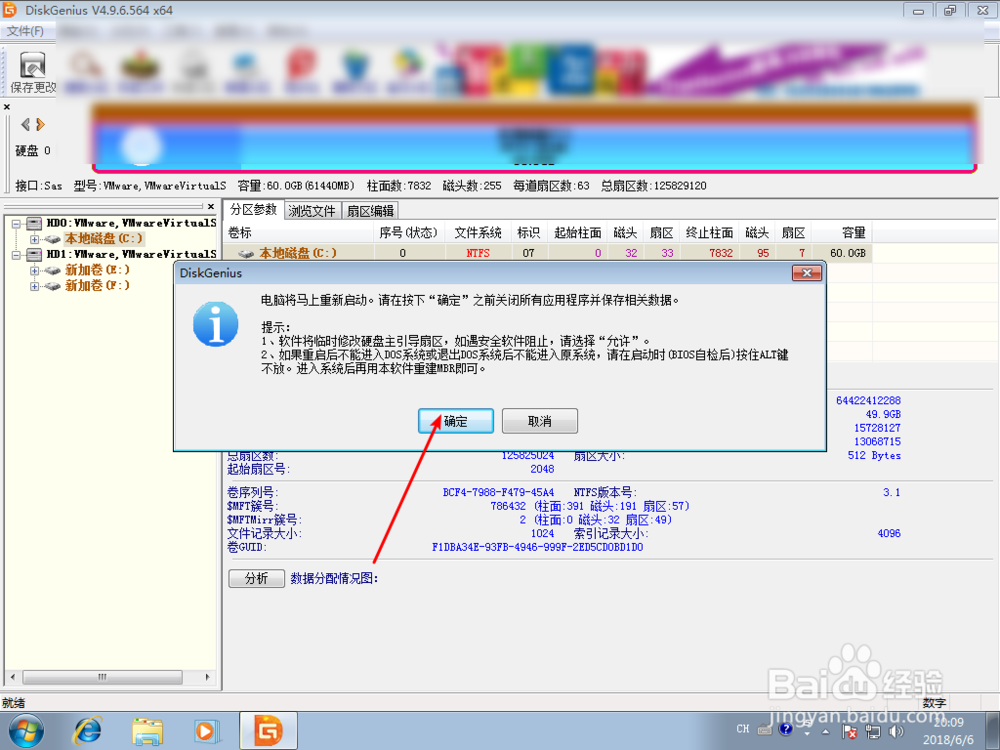This screenshot has height=750, width=1000.
Task: Go to next disk with right arrow
Action: pyautogui.click(x=40, y=124)
